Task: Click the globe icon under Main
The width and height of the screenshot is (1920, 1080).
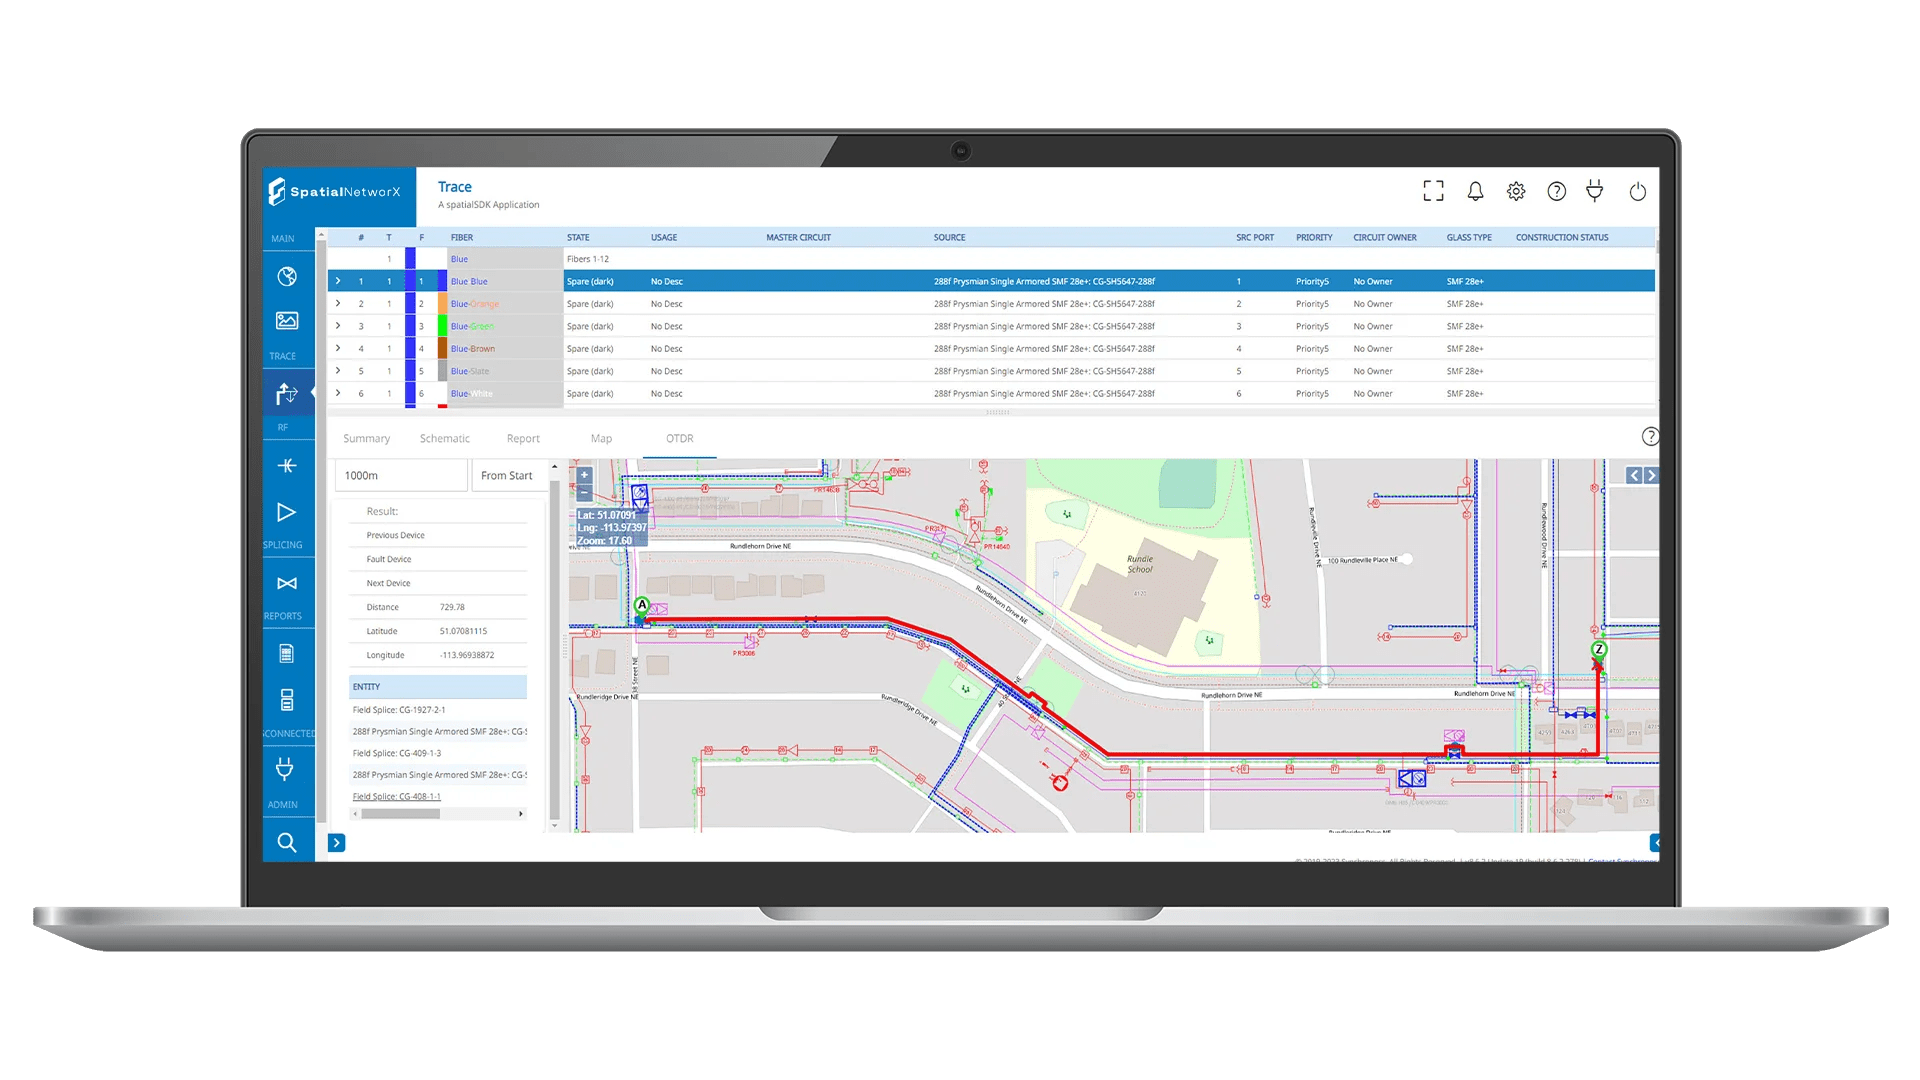Action: coord(287,277)
